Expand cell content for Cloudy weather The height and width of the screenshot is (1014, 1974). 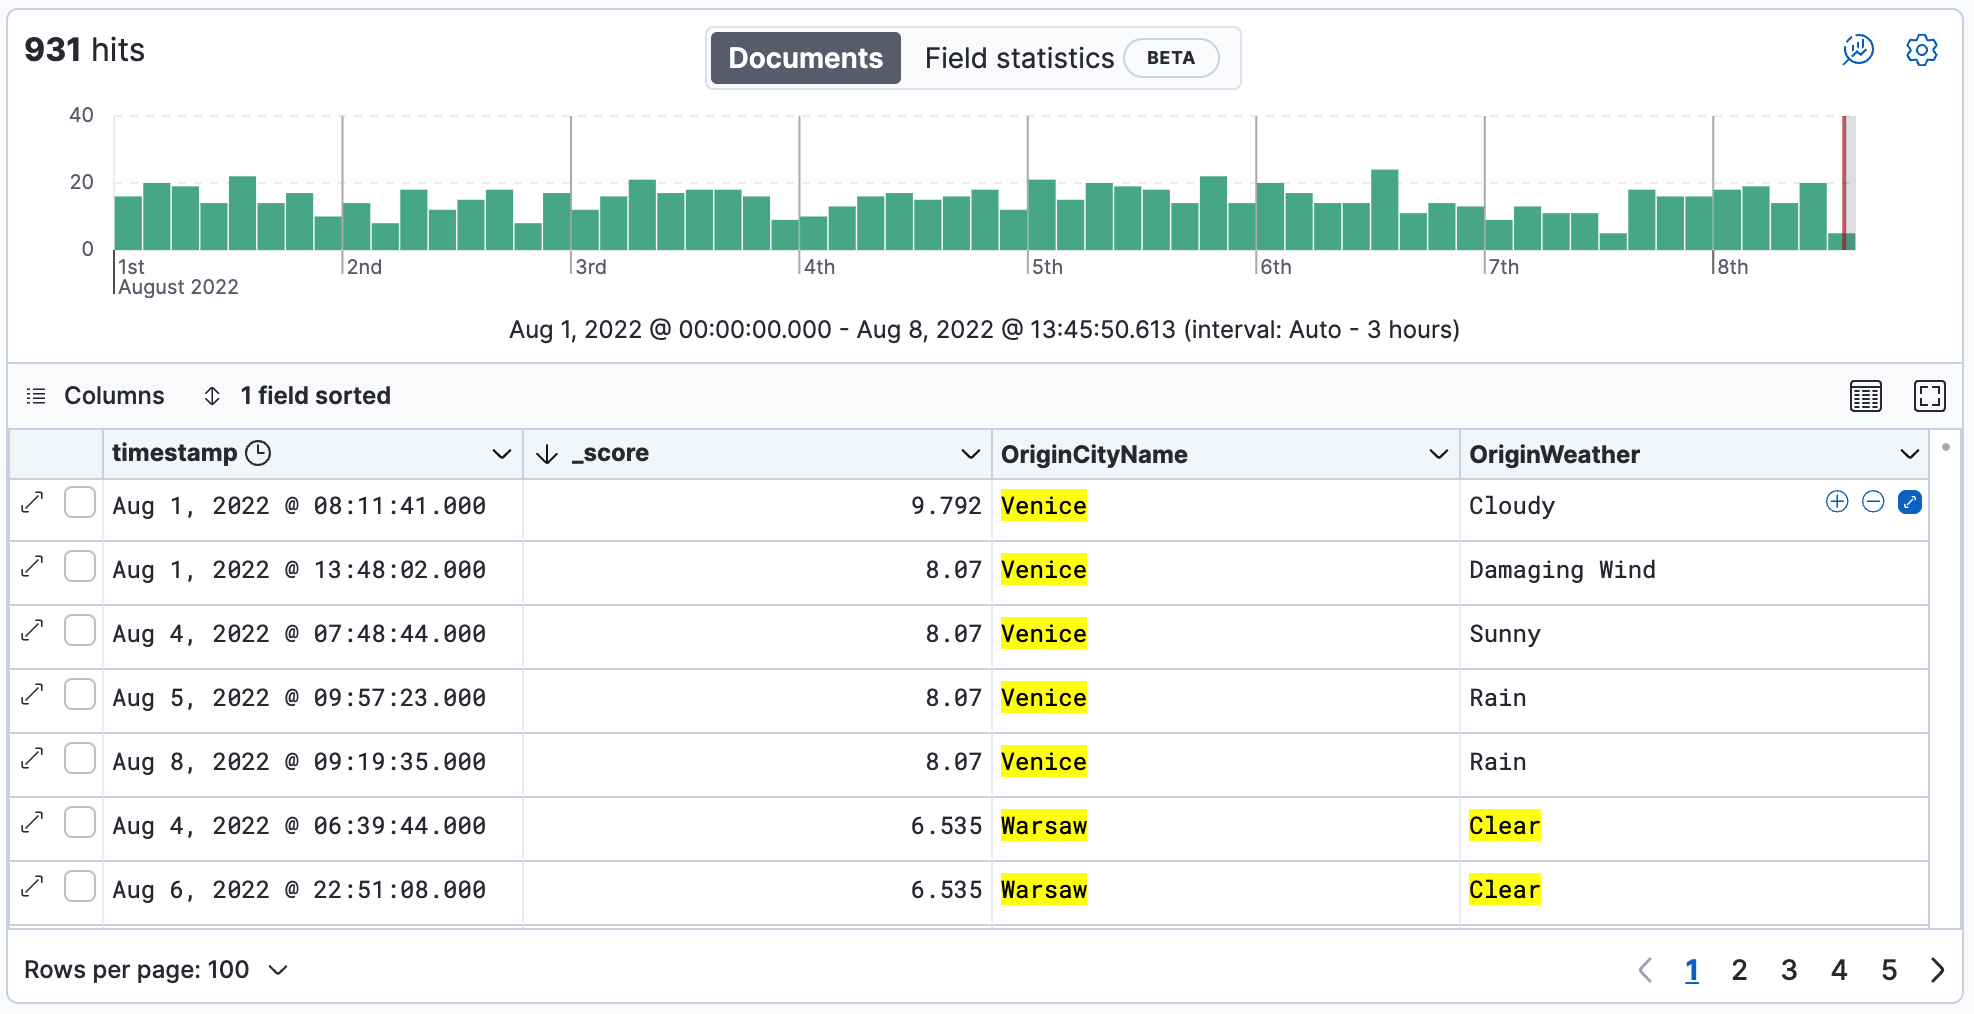click(x=1909, y=502)
